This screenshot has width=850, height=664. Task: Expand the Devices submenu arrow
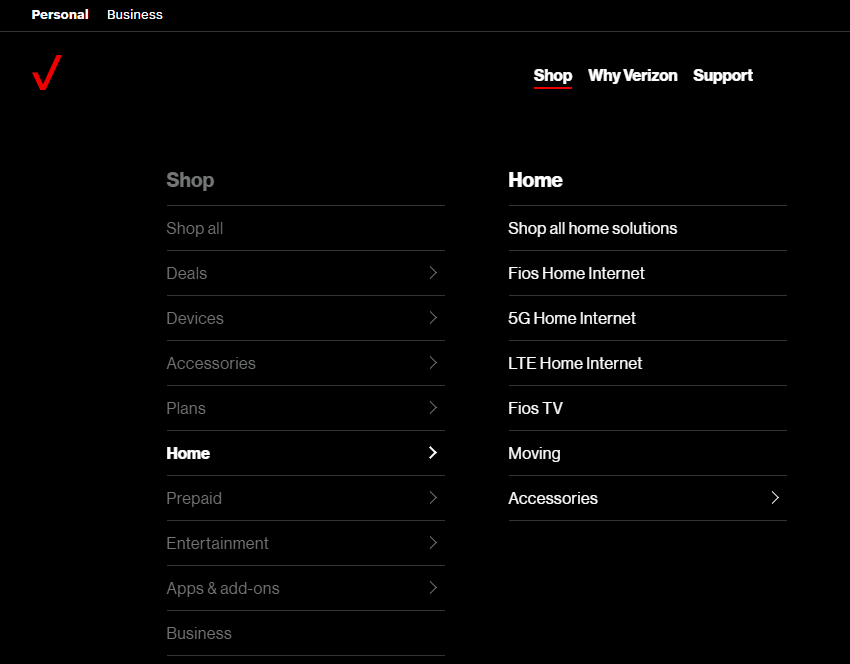point(433,318)
